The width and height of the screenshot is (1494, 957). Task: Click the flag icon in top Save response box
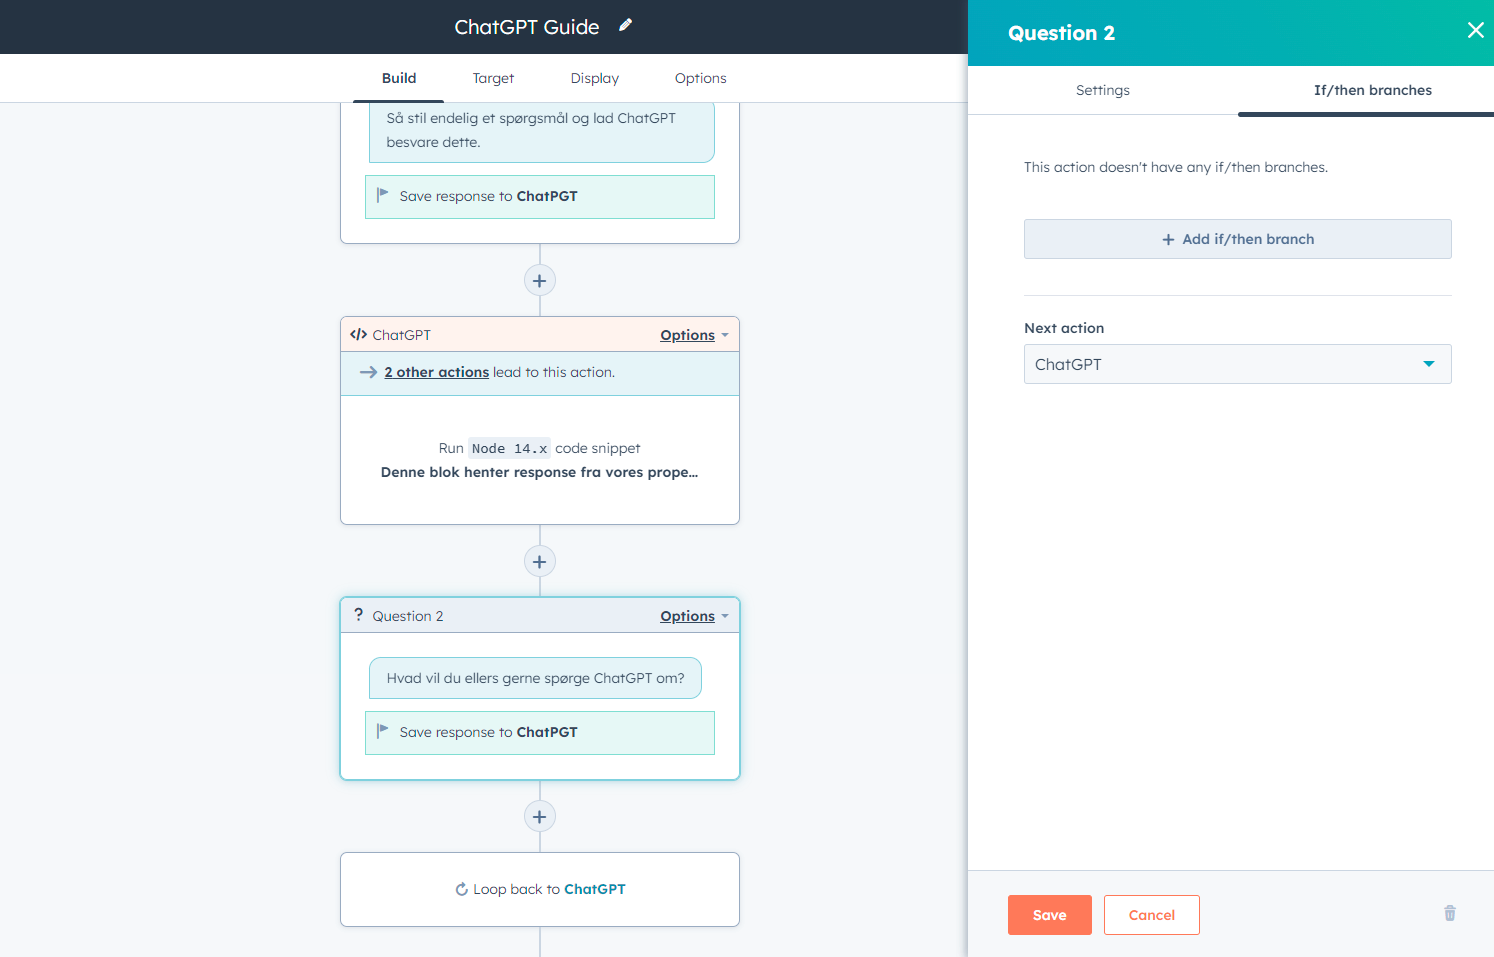pyautogui.click(x=382, y=195)
